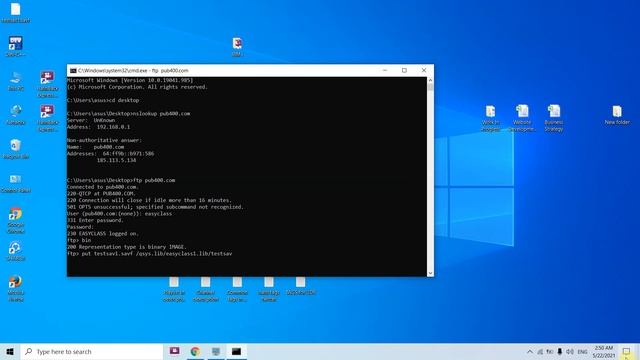The height and width of the screenshot is (360, 640).
Task: Select the Google Chrome desktop shortcut
Action: coord(16,220)
